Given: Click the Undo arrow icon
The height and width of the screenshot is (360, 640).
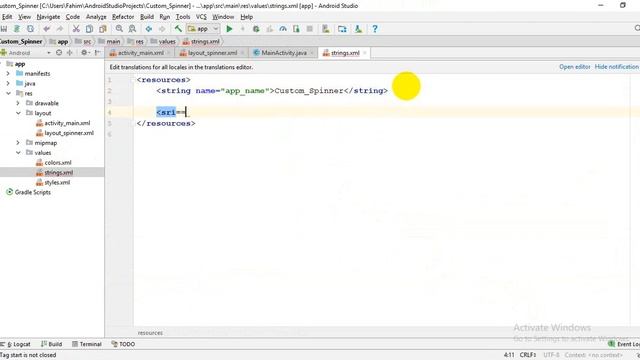Looking at the screenshot, I should click(47, 29).
